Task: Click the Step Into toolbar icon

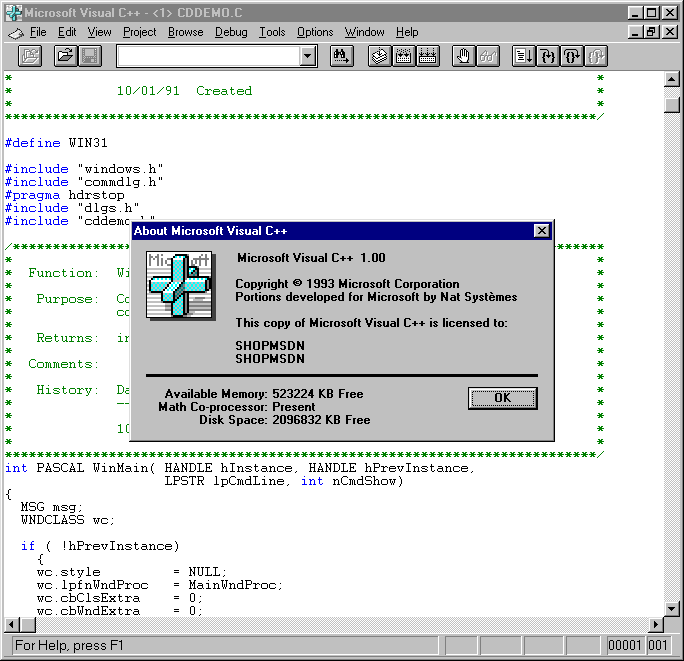Action: click(x=547, y=56)
